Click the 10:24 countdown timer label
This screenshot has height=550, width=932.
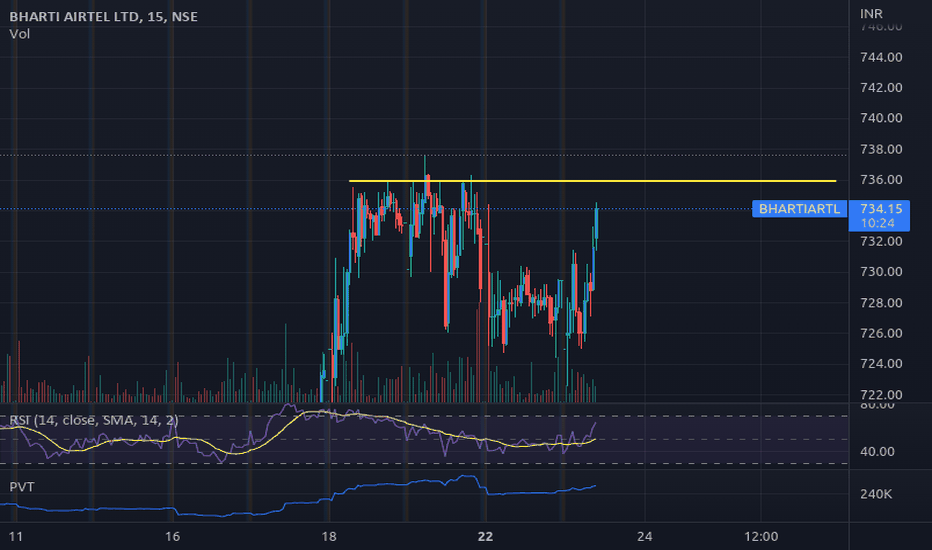pos(877,224)
